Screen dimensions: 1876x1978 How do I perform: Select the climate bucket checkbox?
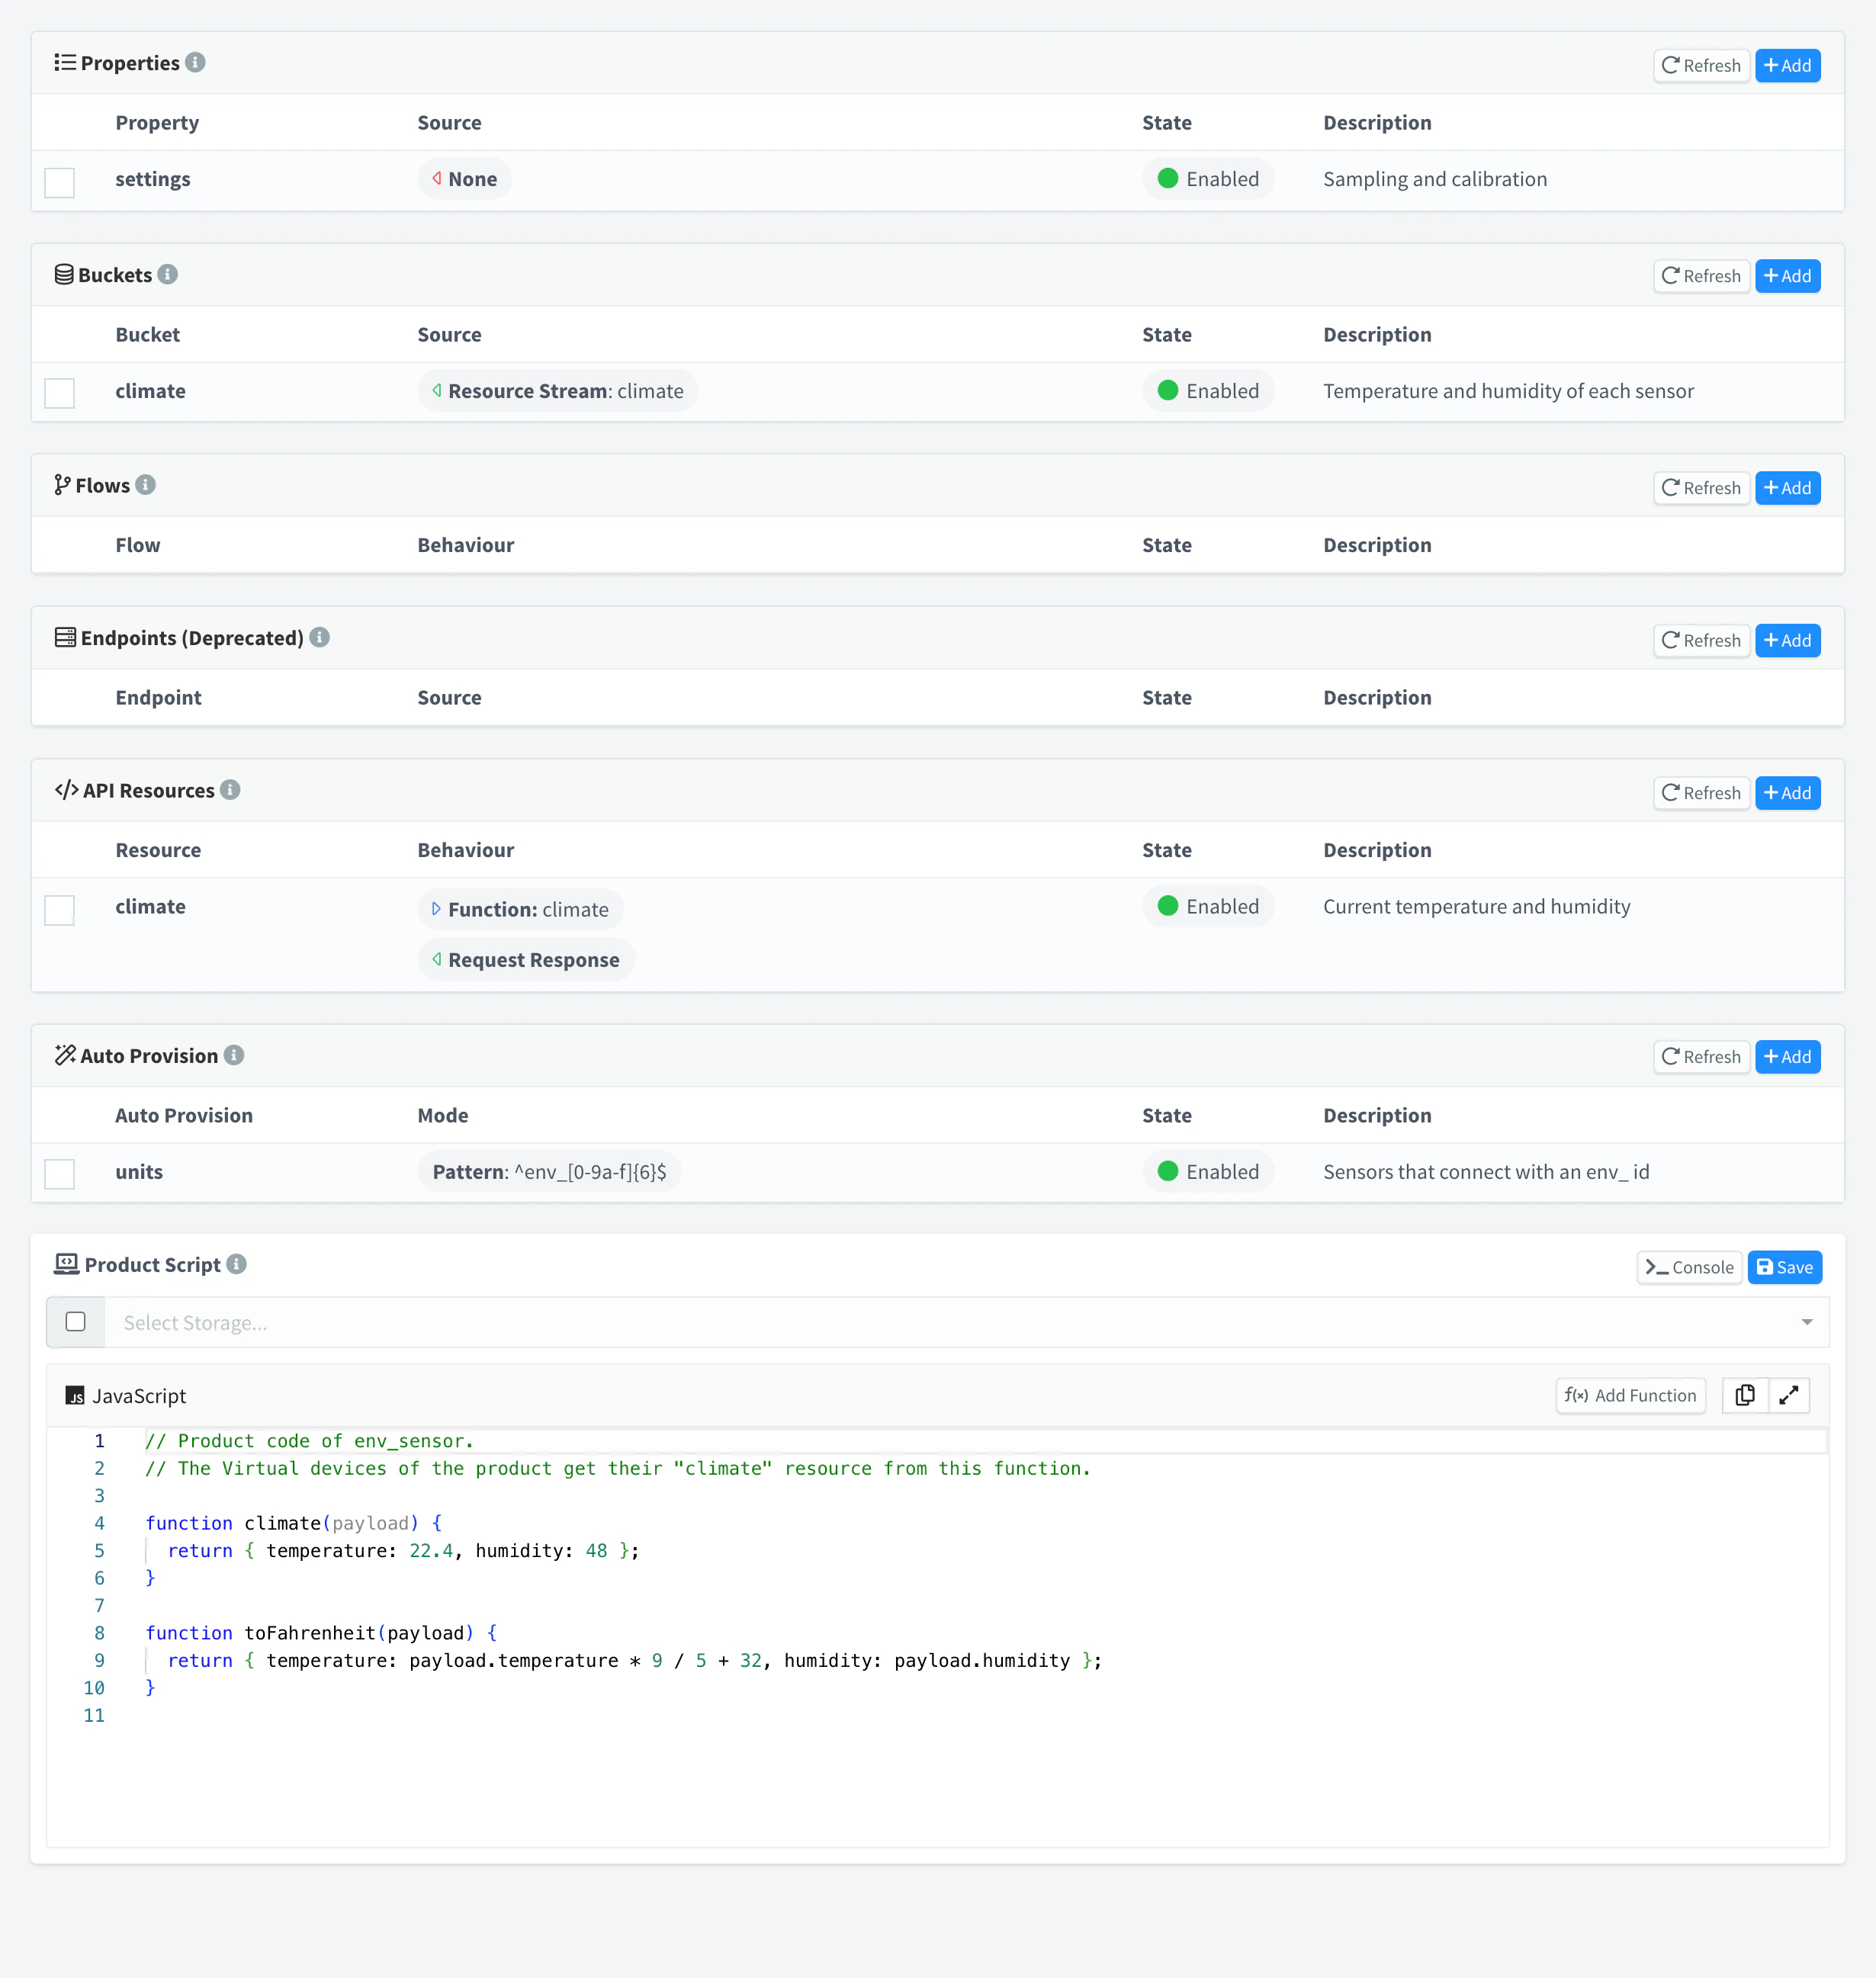(60, 393)
